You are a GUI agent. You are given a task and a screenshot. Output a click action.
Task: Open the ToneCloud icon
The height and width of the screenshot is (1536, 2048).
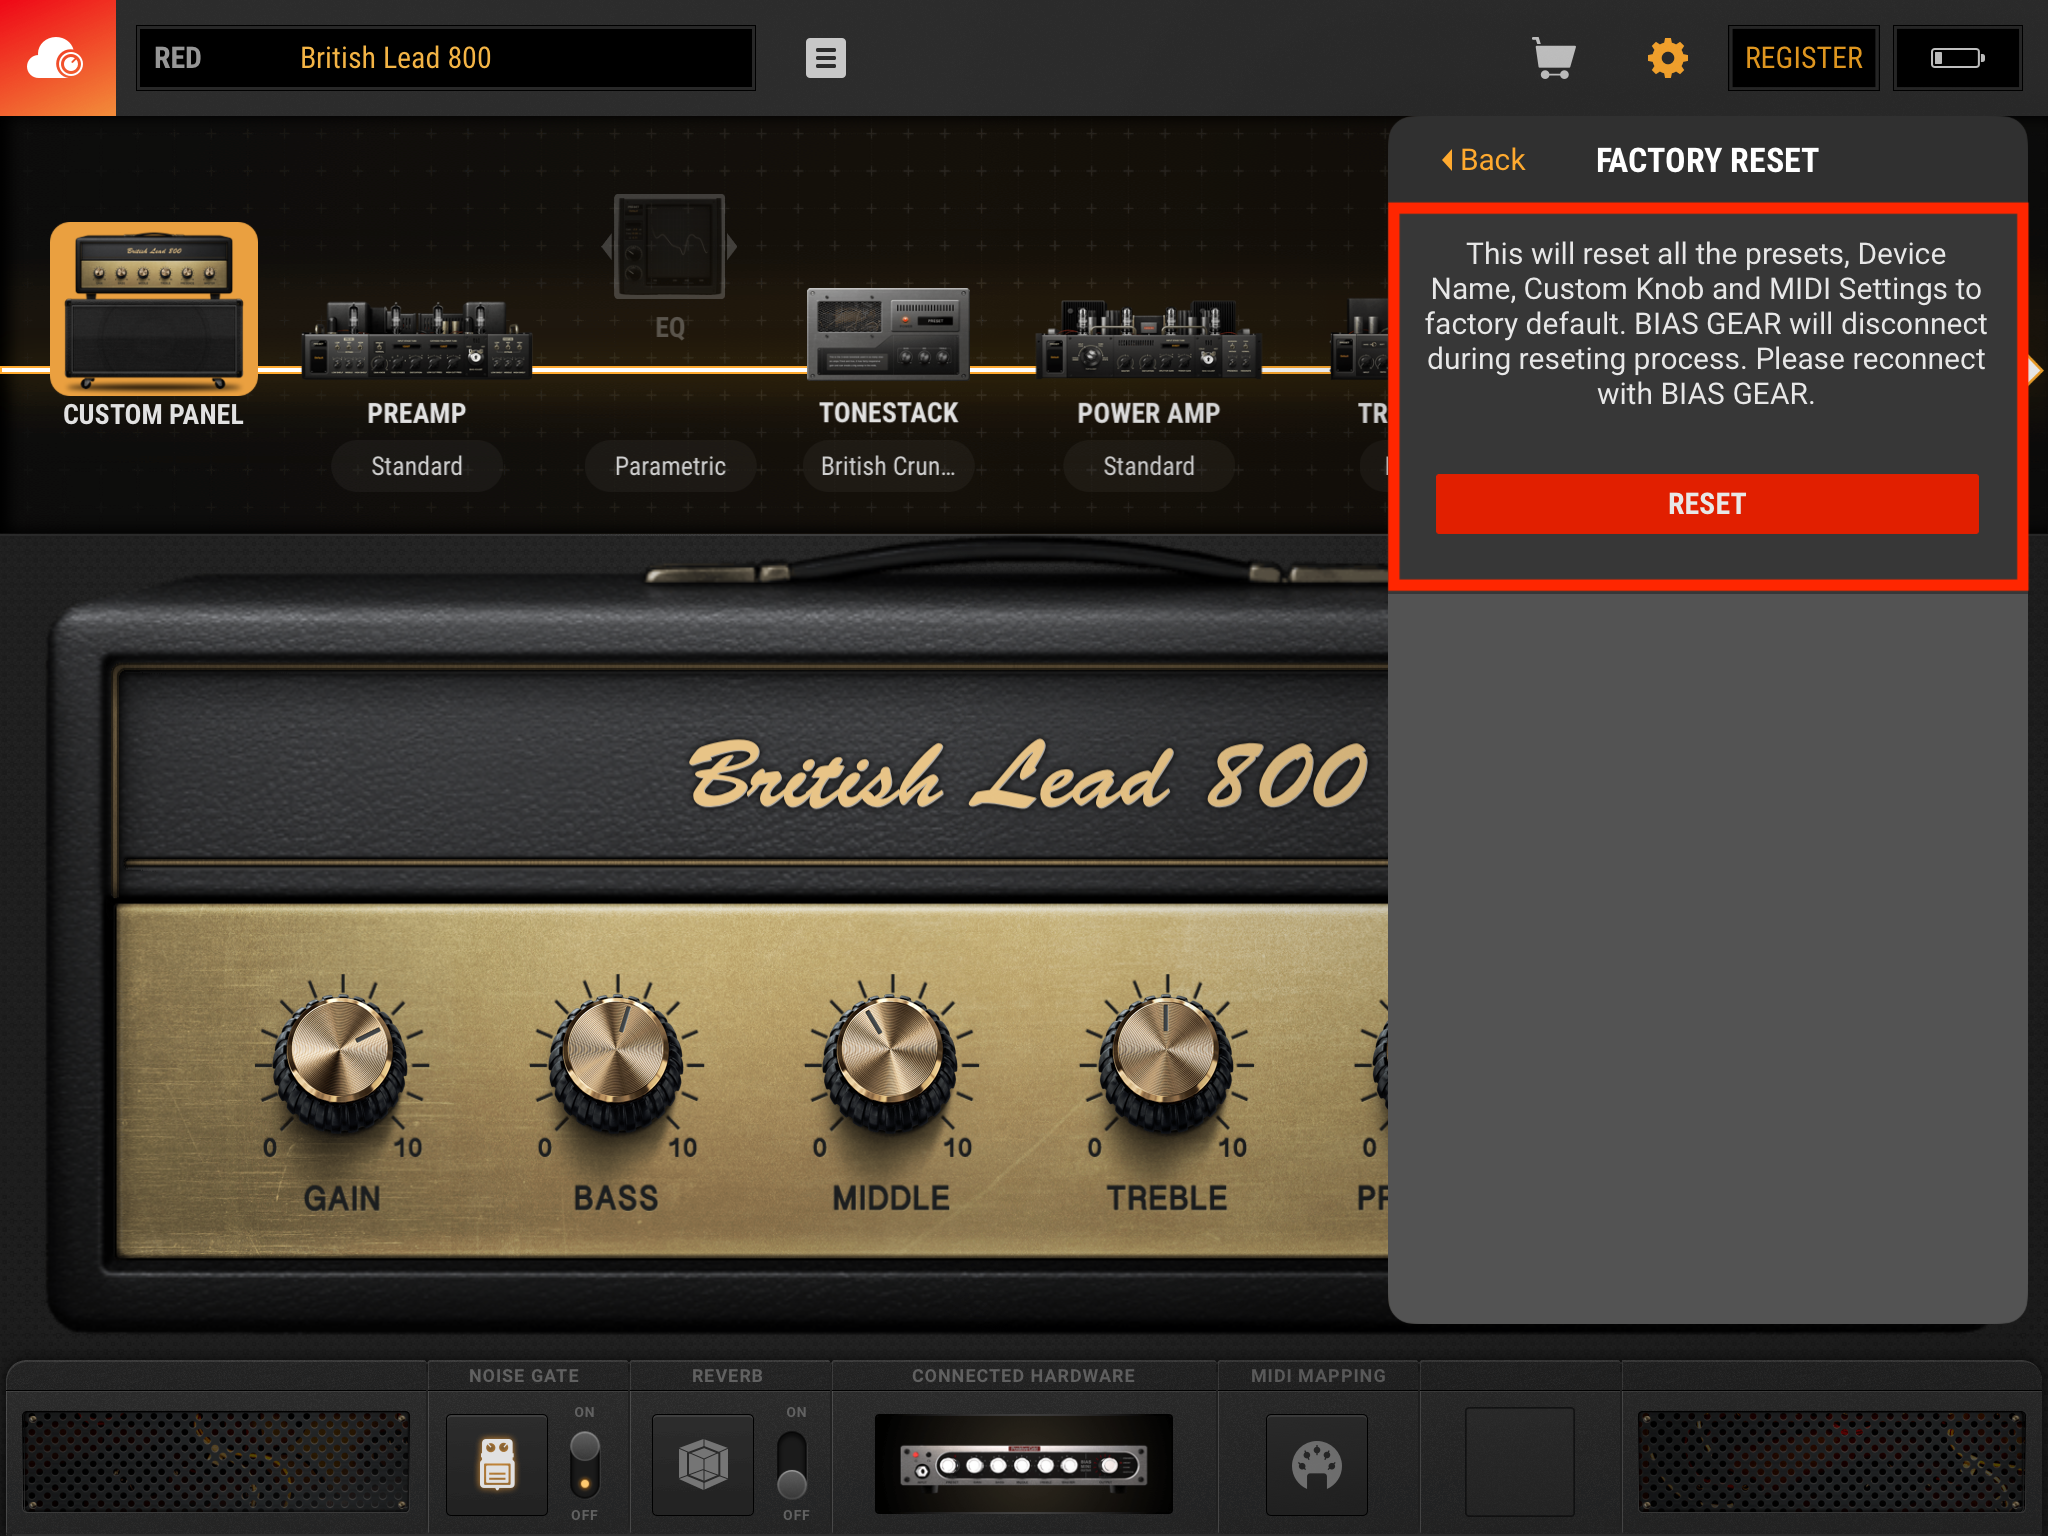57,58
